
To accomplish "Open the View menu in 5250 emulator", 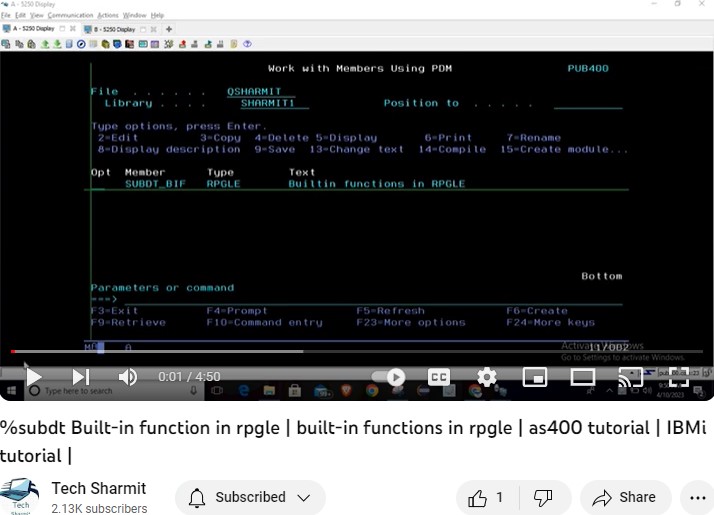I will (x=37, y=15).
